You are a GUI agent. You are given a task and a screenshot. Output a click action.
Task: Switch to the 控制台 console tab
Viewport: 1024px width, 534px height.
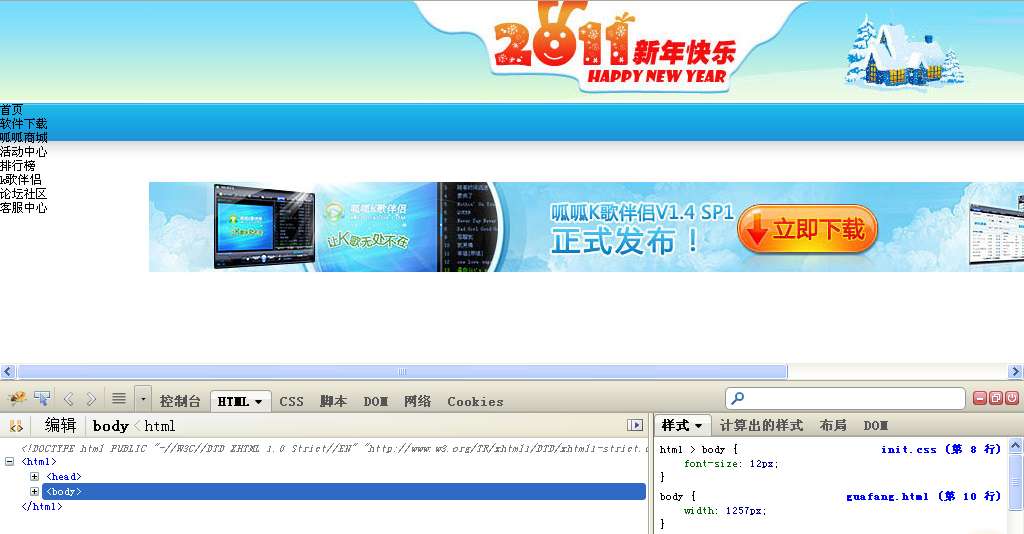point(180,401)
